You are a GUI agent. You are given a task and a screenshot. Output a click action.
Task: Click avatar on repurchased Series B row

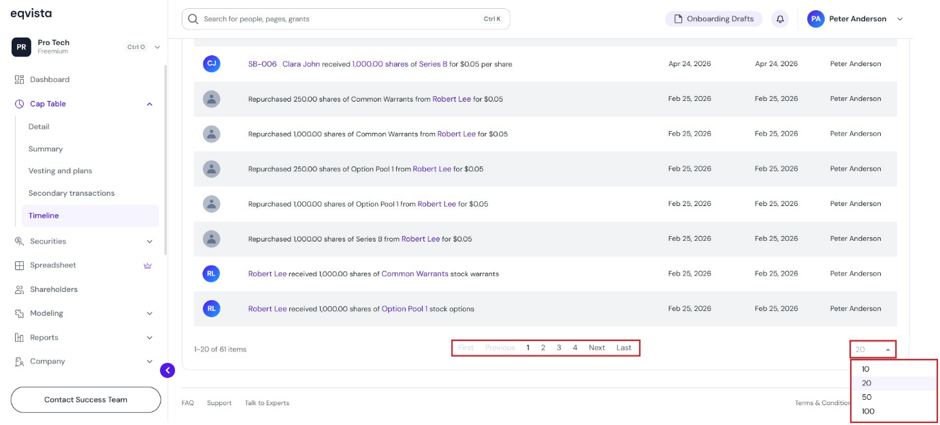(x=211, y=239)
